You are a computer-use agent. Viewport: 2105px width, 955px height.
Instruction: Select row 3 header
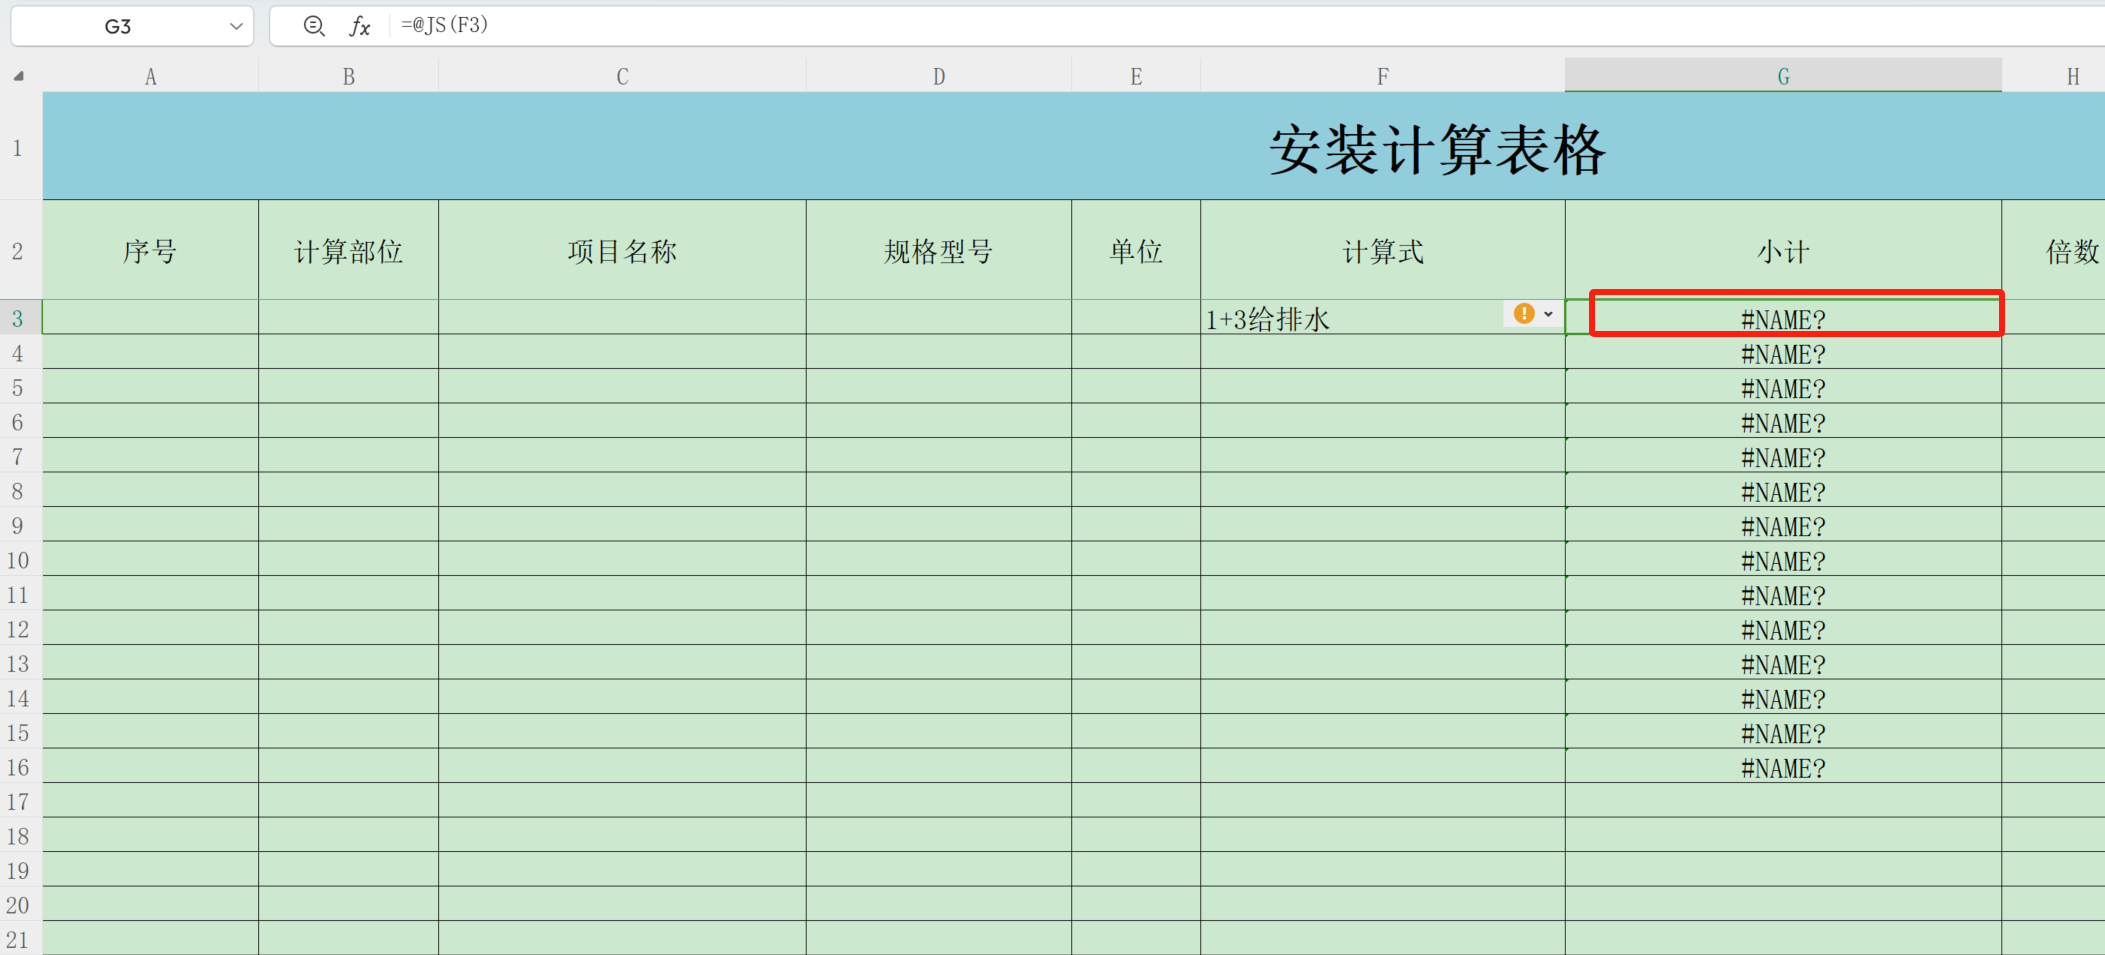click(20, 318)
